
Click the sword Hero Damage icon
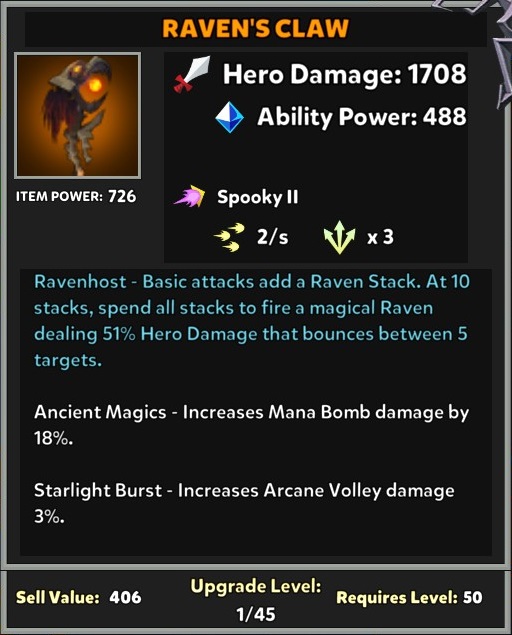(x=192, y=74)
